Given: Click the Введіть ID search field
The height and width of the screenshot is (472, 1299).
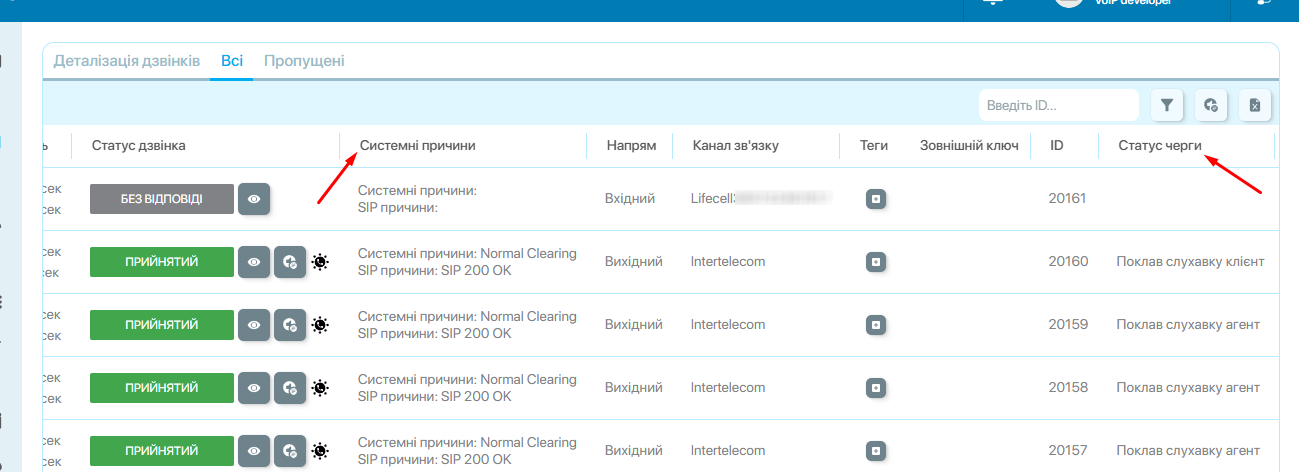Looking at the screenshot, I should (x=1058, y=105).
